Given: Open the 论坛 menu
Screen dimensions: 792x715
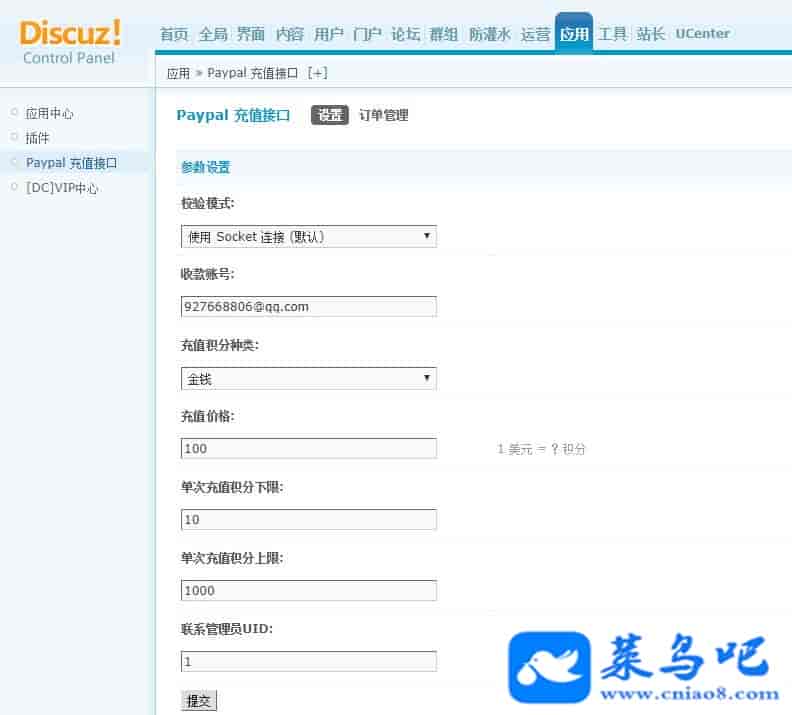Looking at the screenshot, I should pyautogui.click(x=405, y=34).
